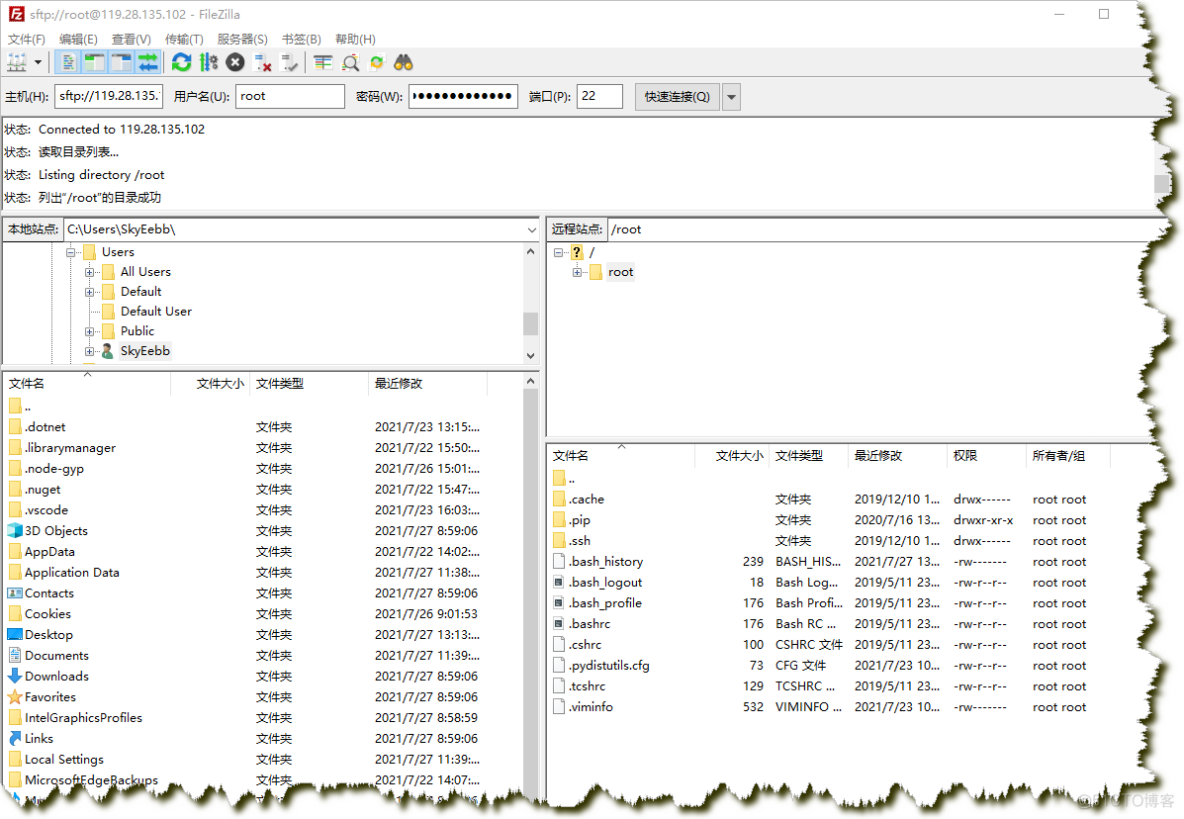
Task: Click the 快速连接(Q) button
Action: point(677,97)
